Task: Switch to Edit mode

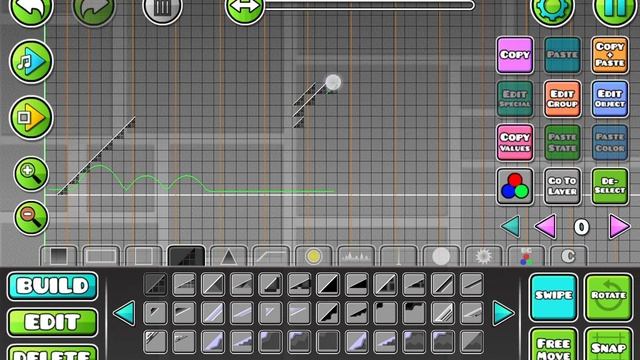Action: click(53, 322)
